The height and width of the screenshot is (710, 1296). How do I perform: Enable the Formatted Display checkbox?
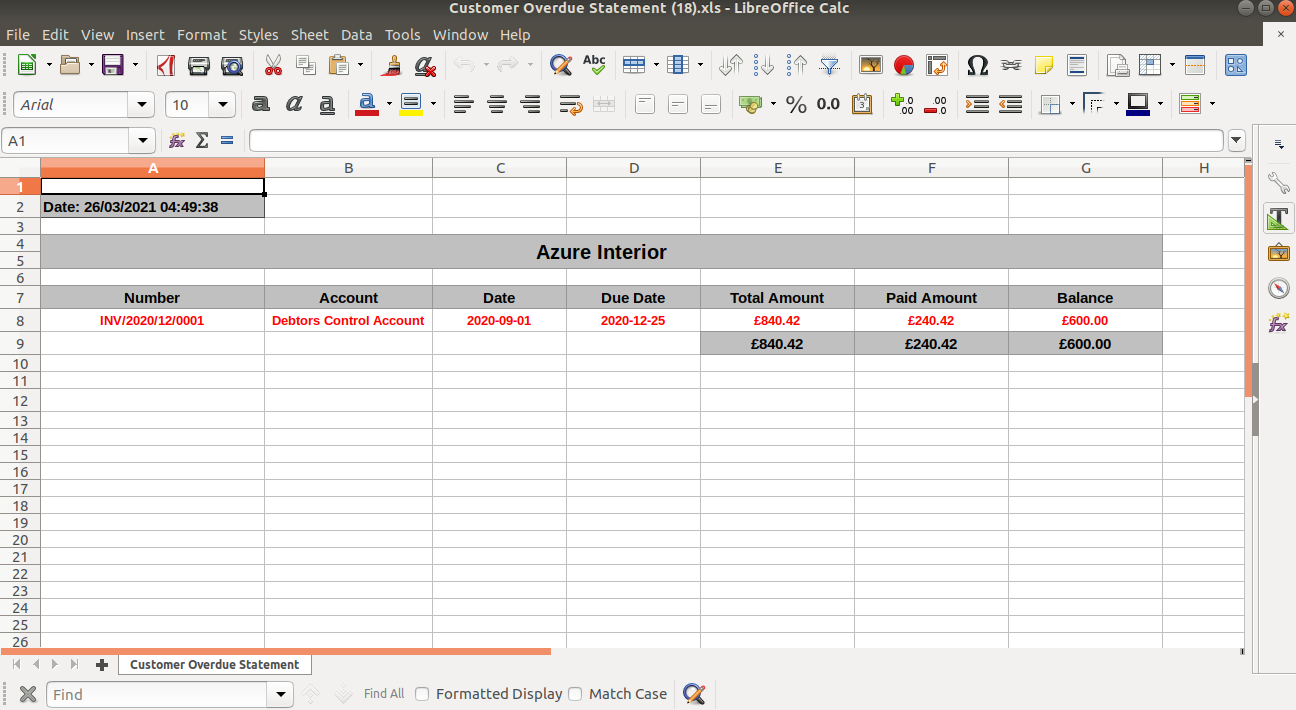[422, 694]
